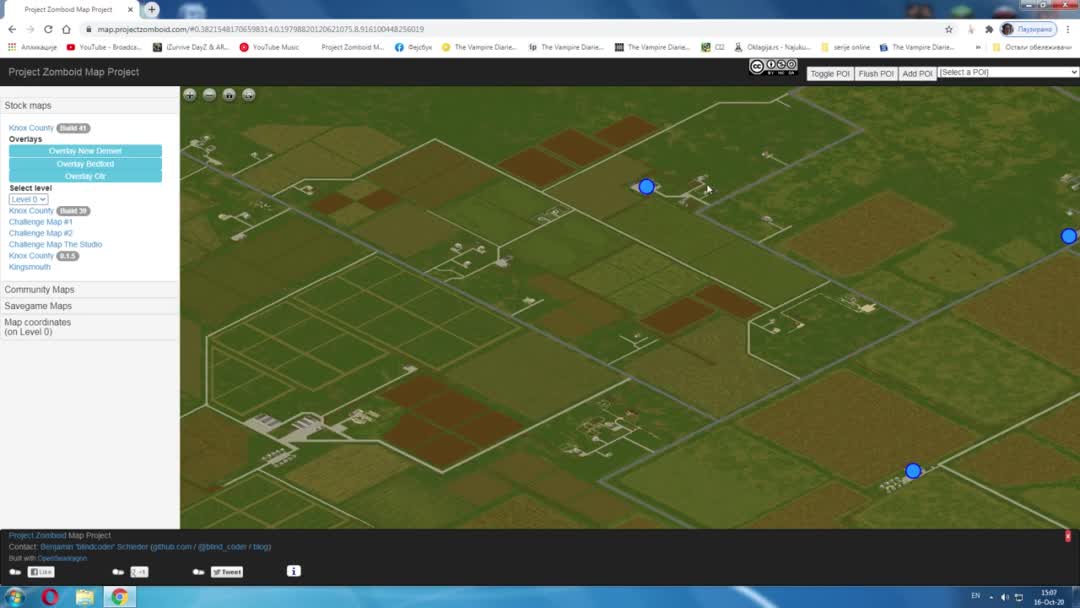Expand the Community Maps section
Image resolution: width=1080 pixels, height=608 pixels.
point(40,289)
